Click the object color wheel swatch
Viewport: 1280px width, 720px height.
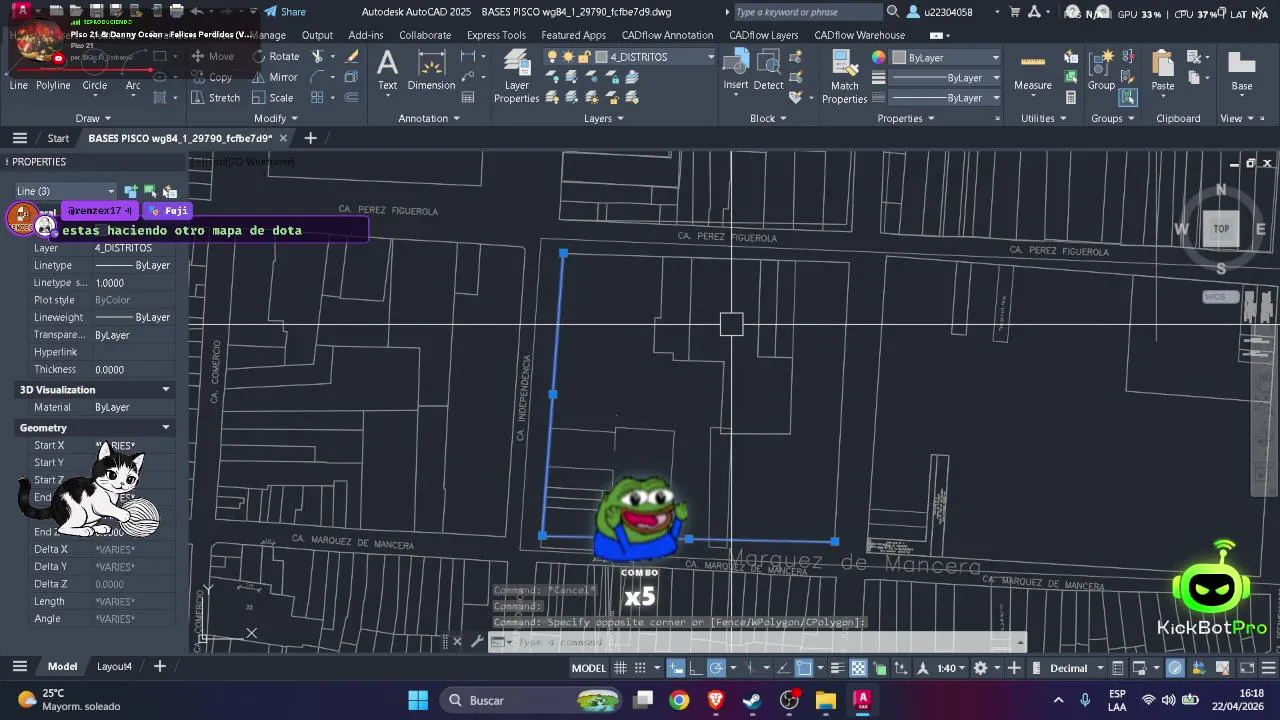click(879, 57)
